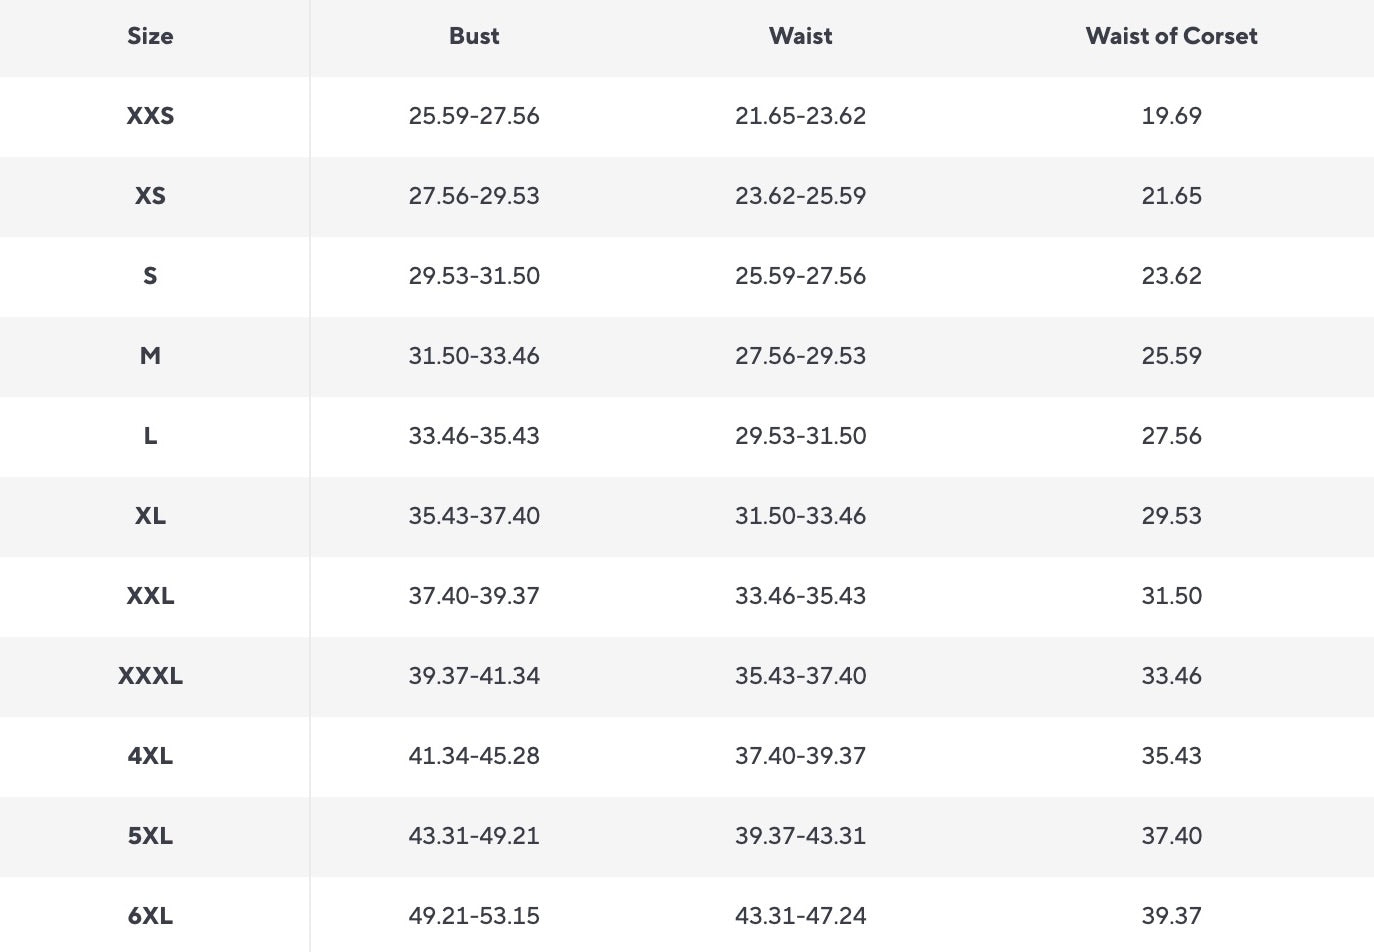
Task: Click waist value 43.31-47.24 for 6XL
Action: click(800, 916)
